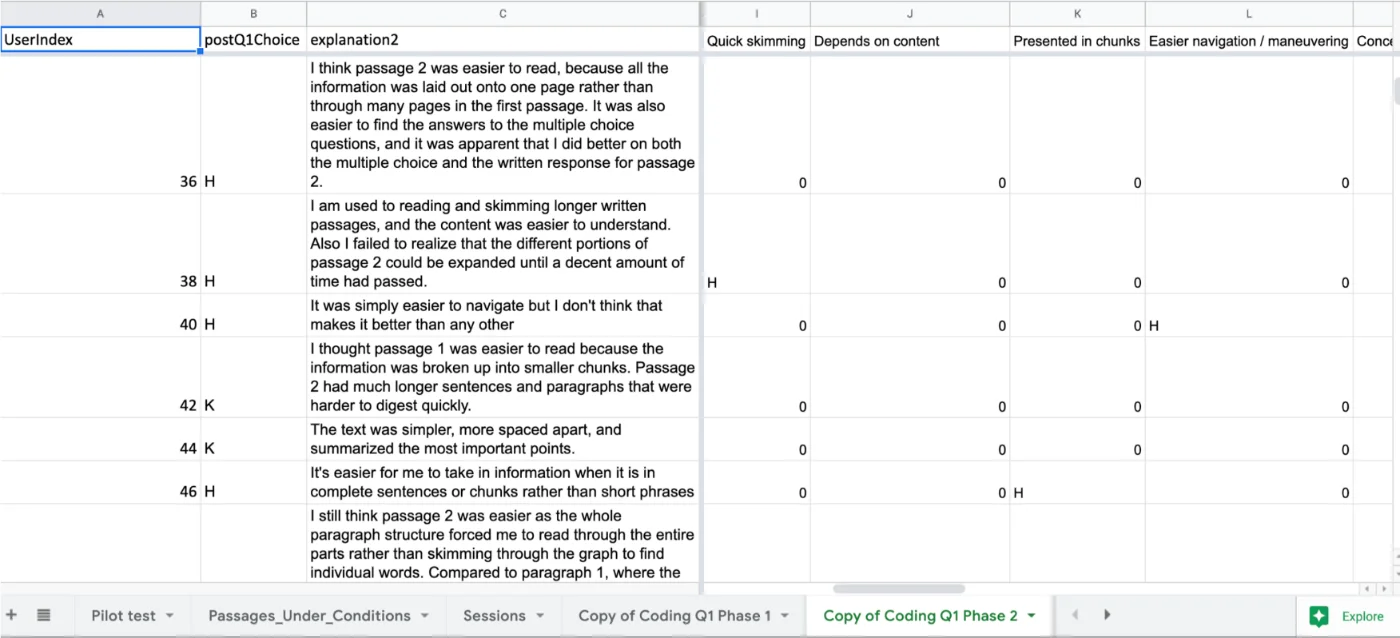Image resolution: width=1400 pixels, height=638 pixels.
Task: Switch to Copy of Coding Q1 Phase 1 tab
Action: tap(675, 616)
